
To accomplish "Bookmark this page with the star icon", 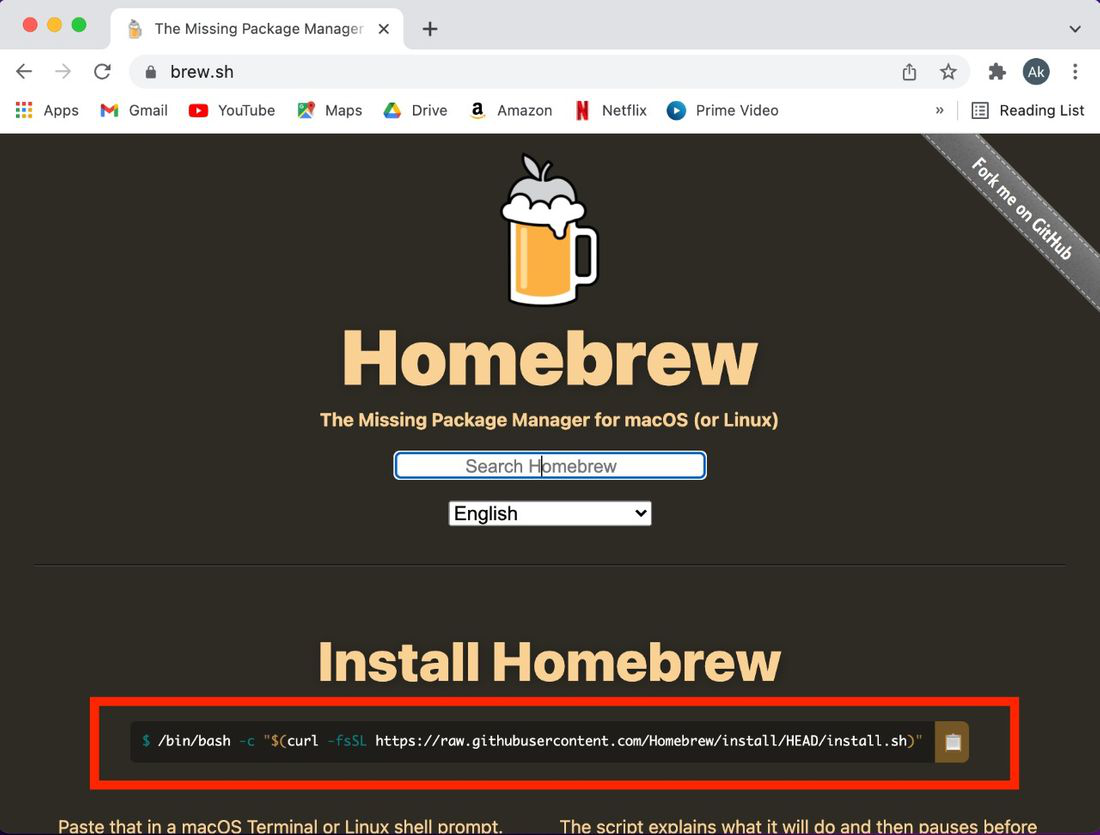I will point(948,72).
